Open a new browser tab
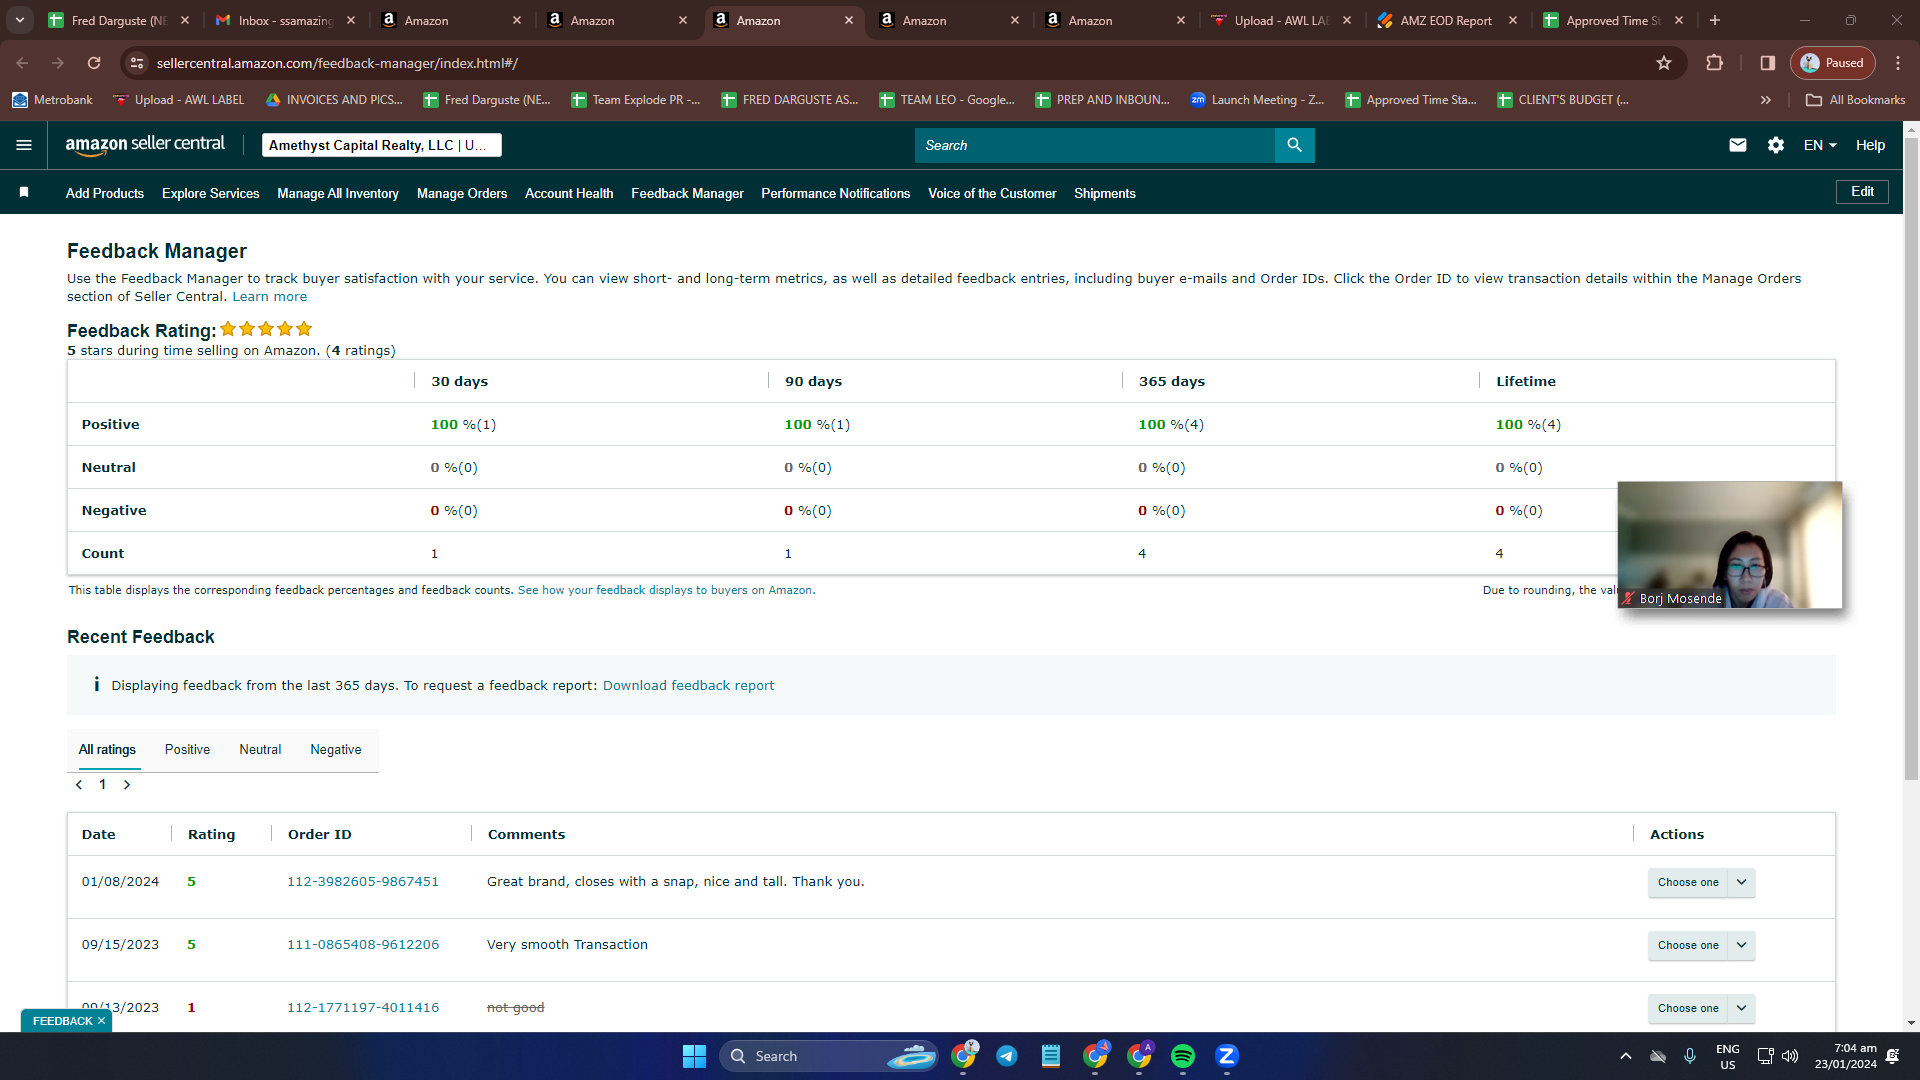The width and height of the screenshot is (1920, 1080). tap(1715, 20)
